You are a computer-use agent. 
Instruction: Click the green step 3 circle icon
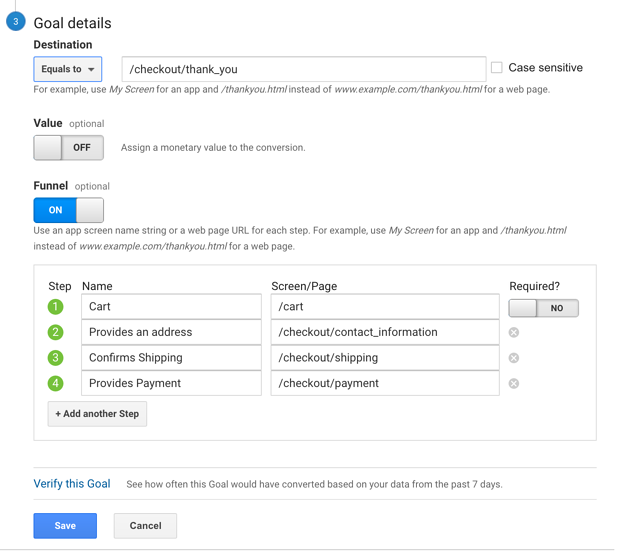(x=55, y=358)
